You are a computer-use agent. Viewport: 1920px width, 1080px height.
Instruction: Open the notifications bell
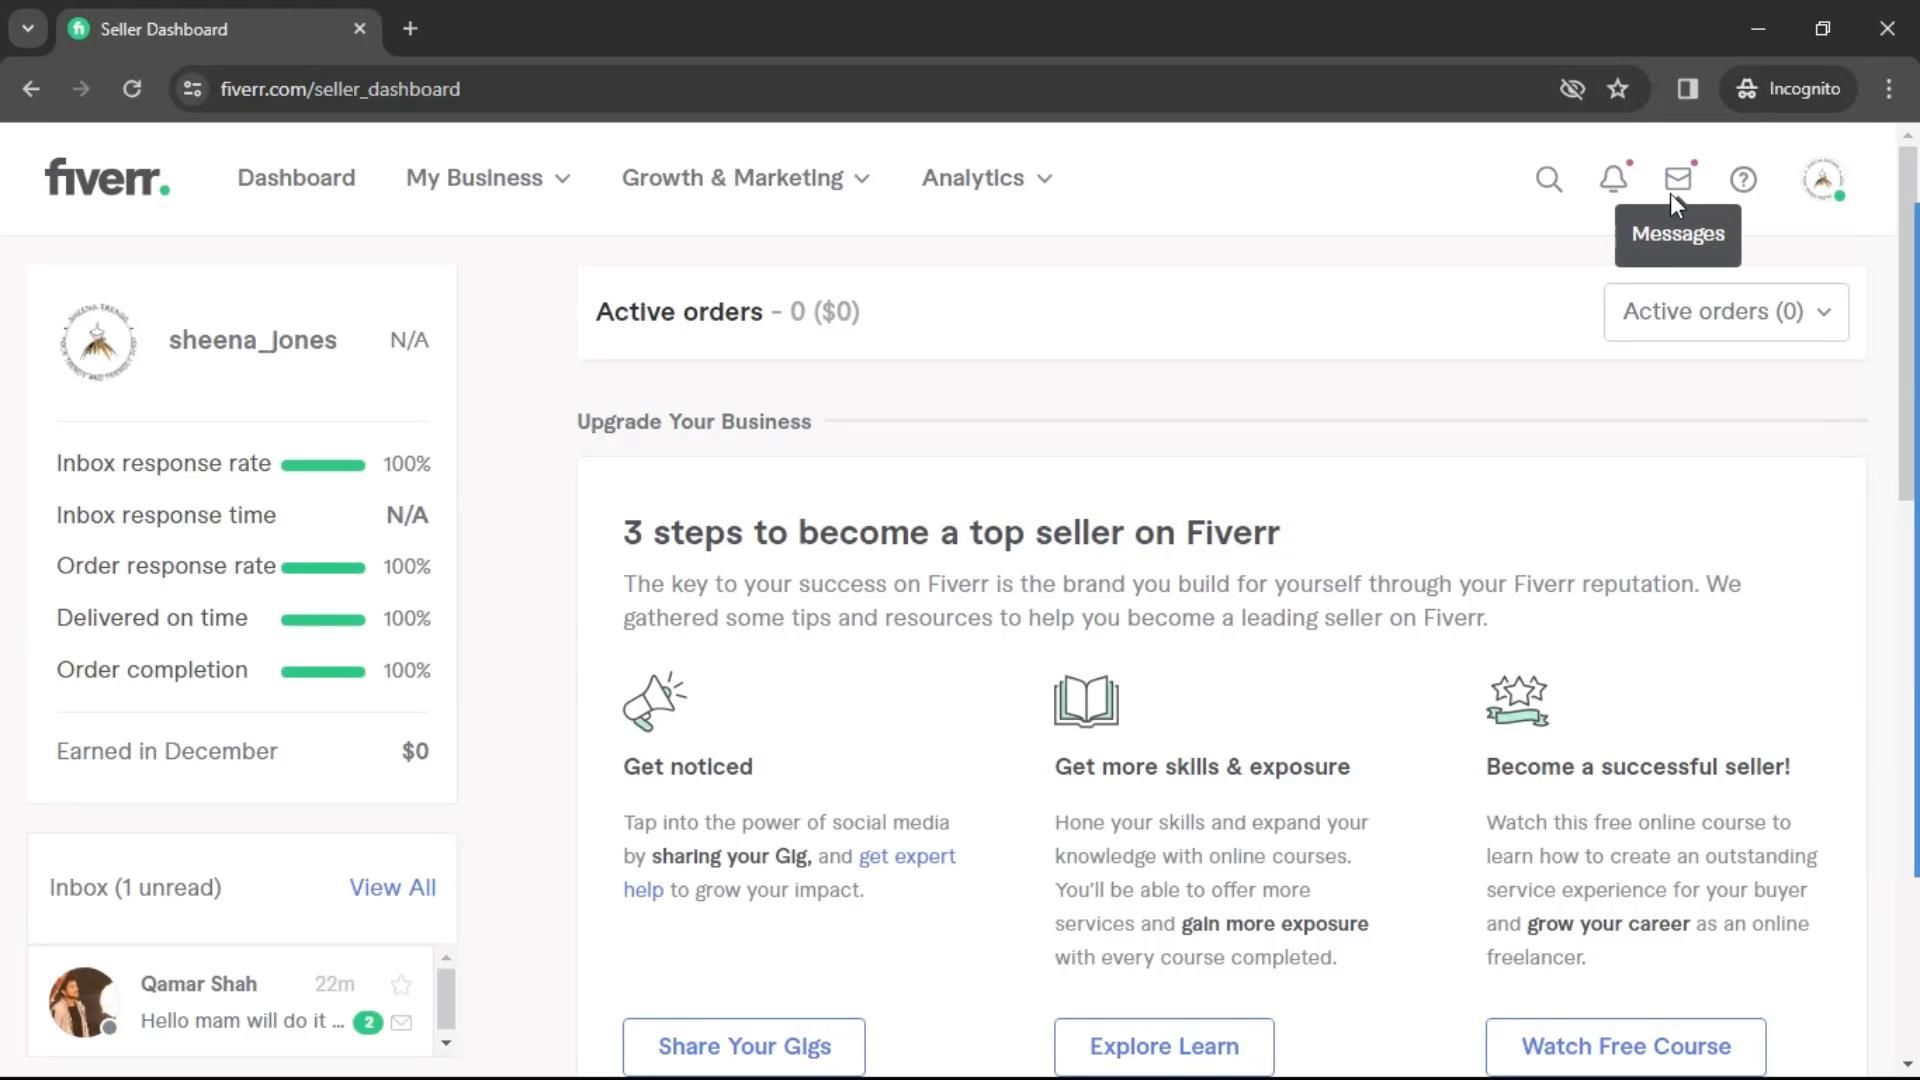click(x=1612, y=179)
